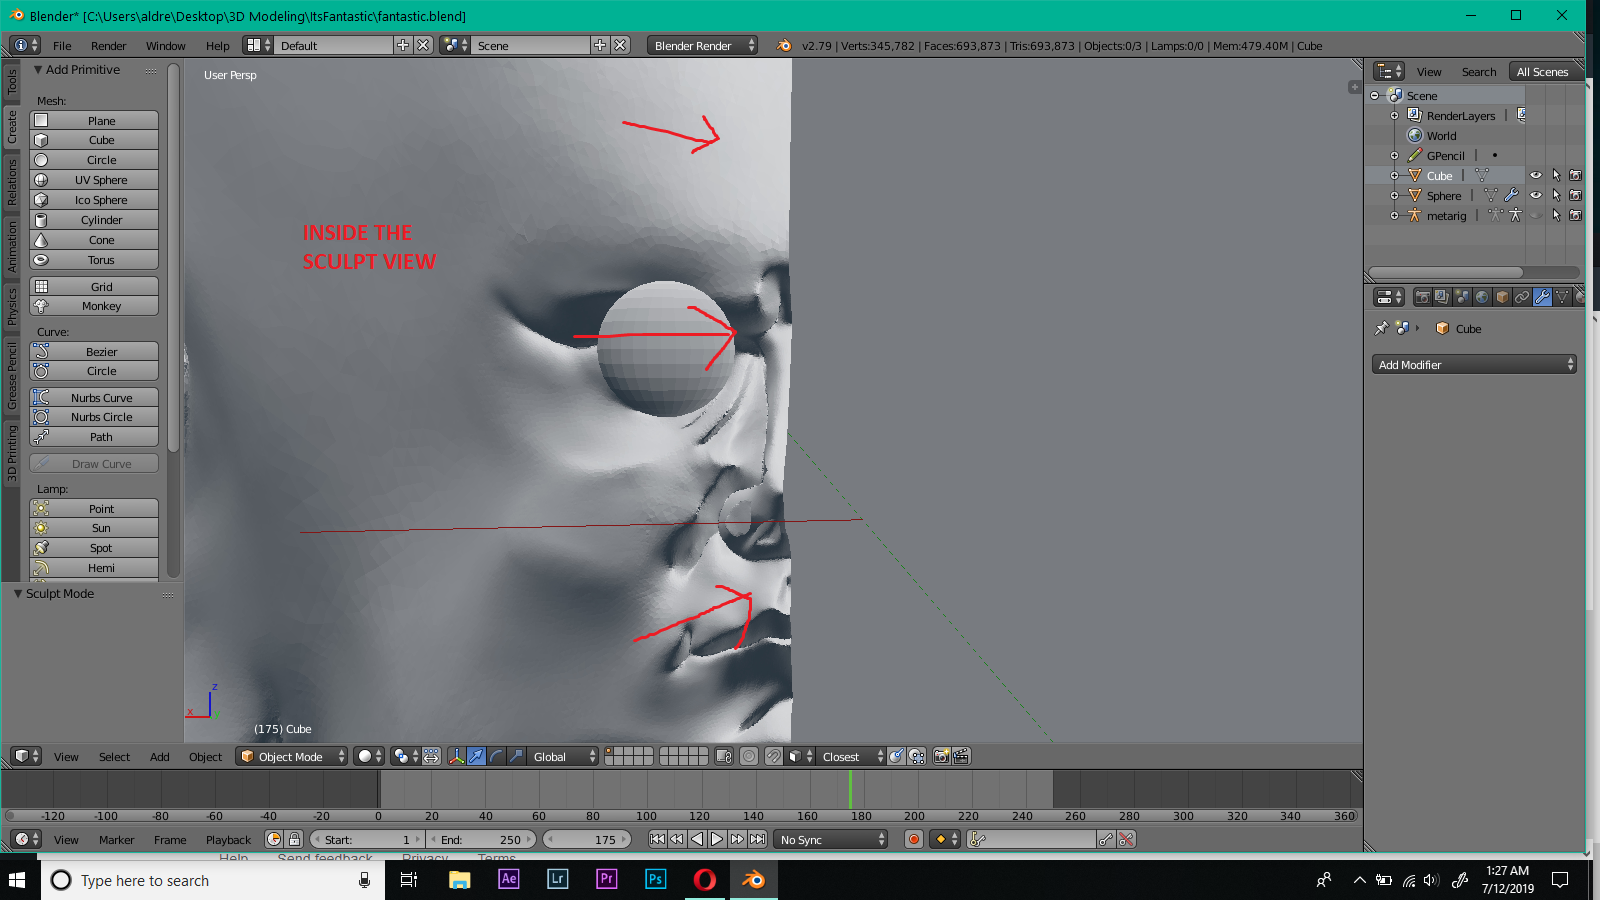This screenshot has width=1600, height=900.
Task: Switch to the Tools shelf tab
Action: pos(12,82)
